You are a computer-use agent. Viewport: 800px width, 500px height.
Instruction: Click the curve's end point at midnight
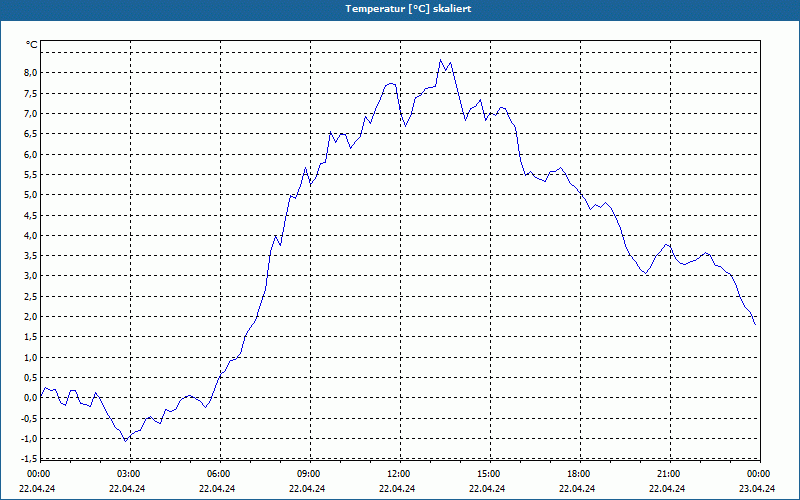[x=755, y=324]
